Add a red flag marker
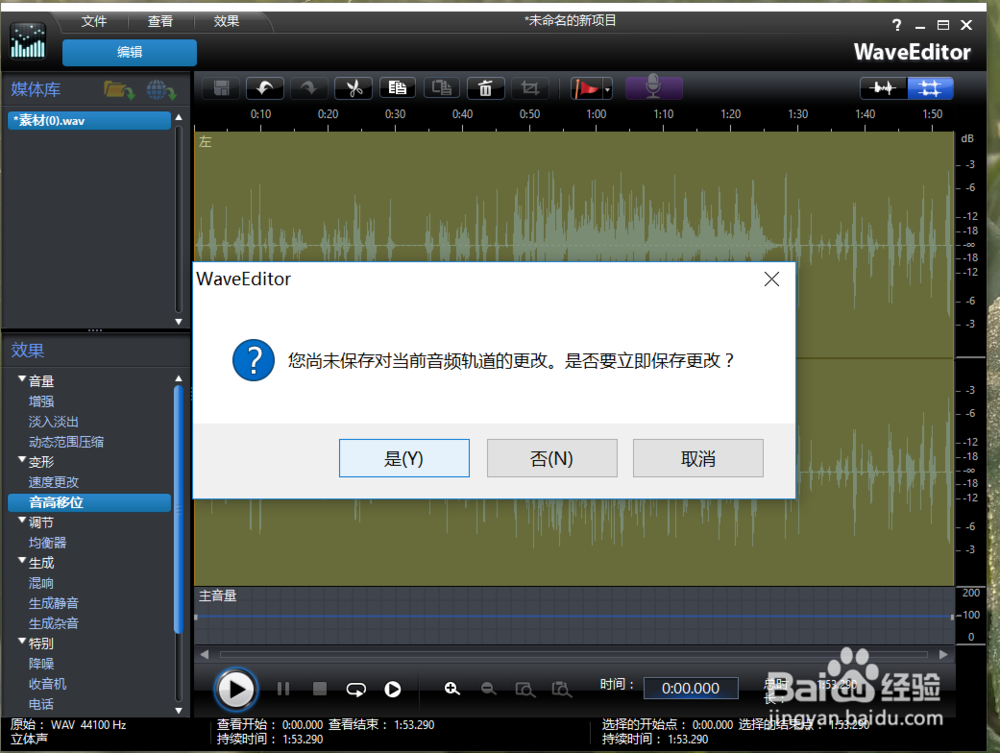 (586, 89)
